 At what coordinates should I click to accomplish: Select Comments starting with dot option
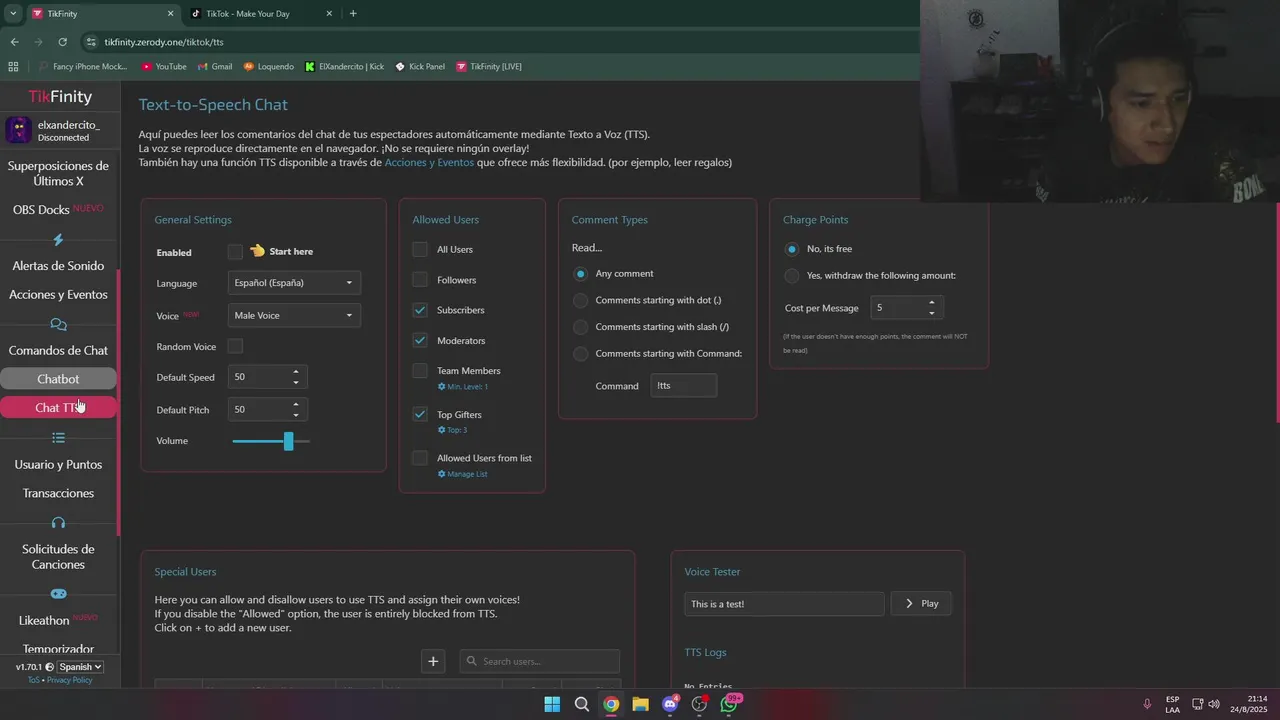580,300
